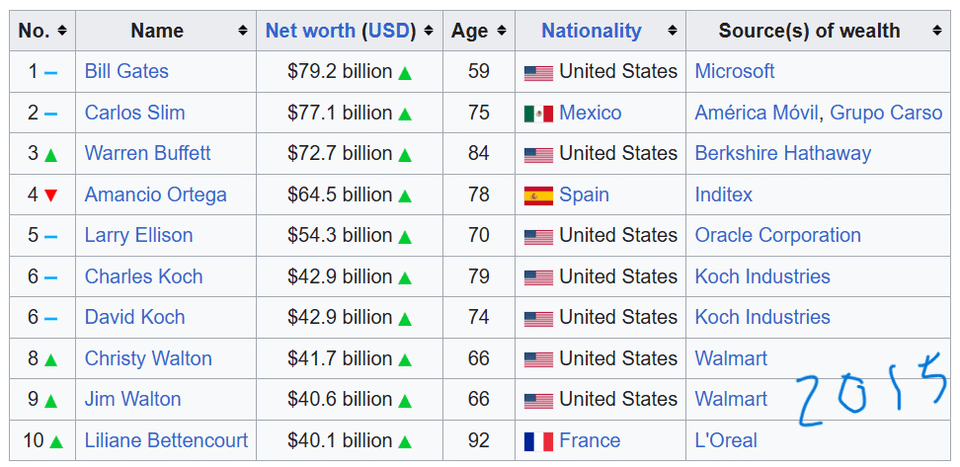This screenshot has width=960, height=467.
Task: Click the sort arrows in Name header
Action: (x=243, y=31)
